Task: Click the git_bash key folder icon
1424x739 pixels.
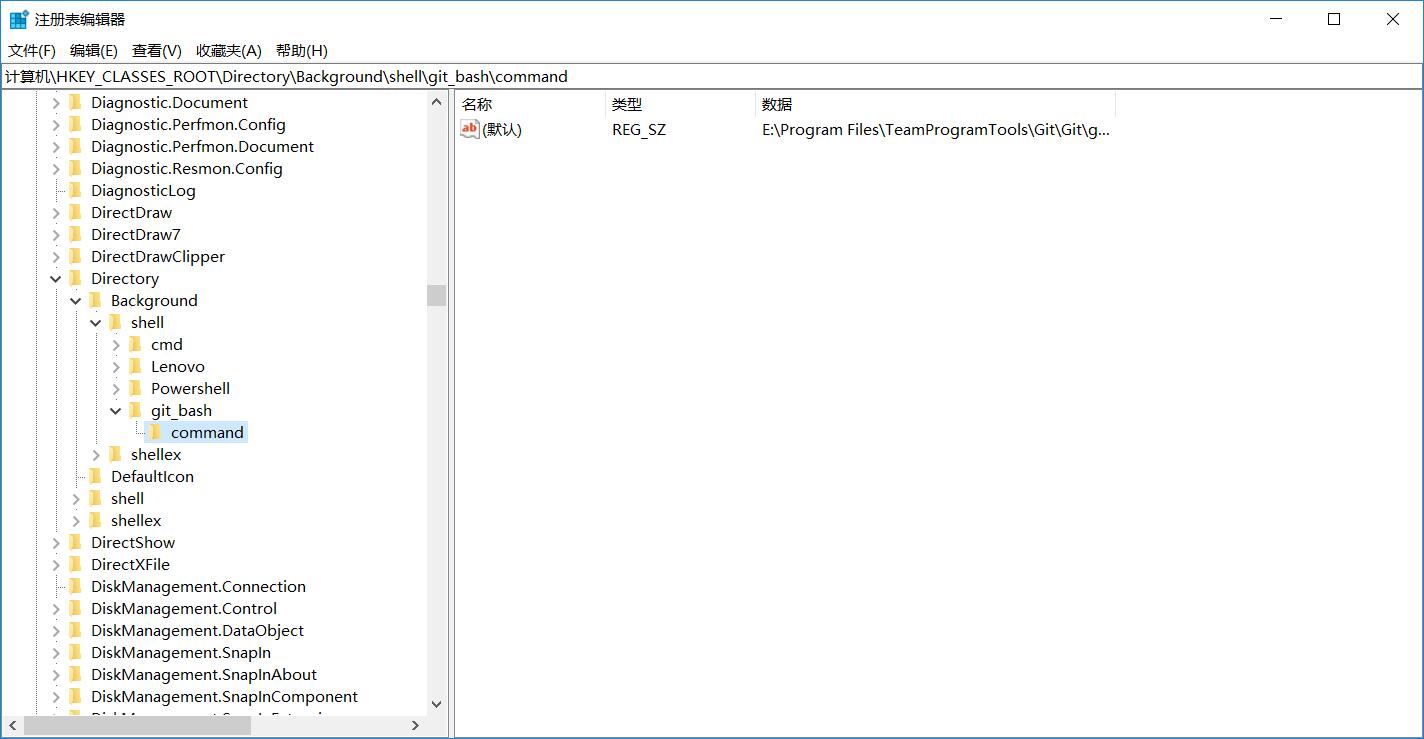Action: click(134, 410)
